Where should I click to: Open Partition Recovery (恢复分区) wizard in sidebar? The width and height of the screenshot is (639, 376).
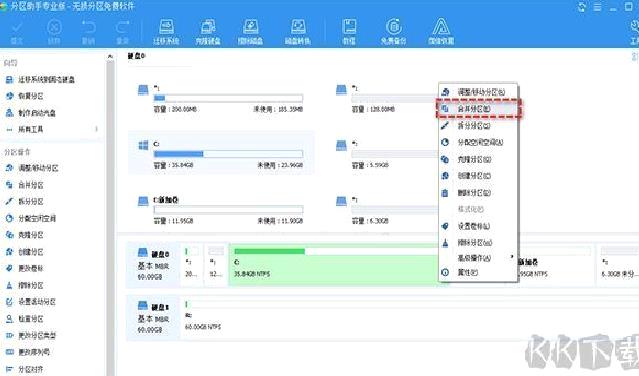(x=24, y=96)
